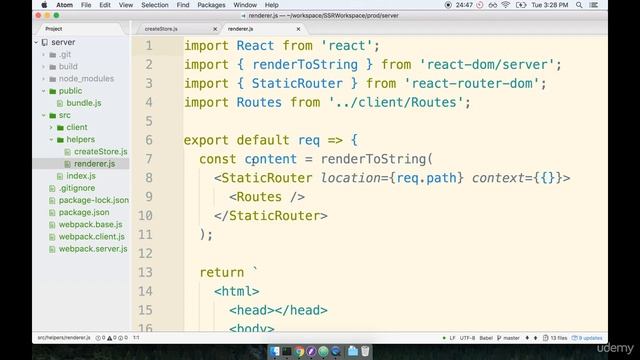Open the File menu
640x360 pixels.
[86, 5]
